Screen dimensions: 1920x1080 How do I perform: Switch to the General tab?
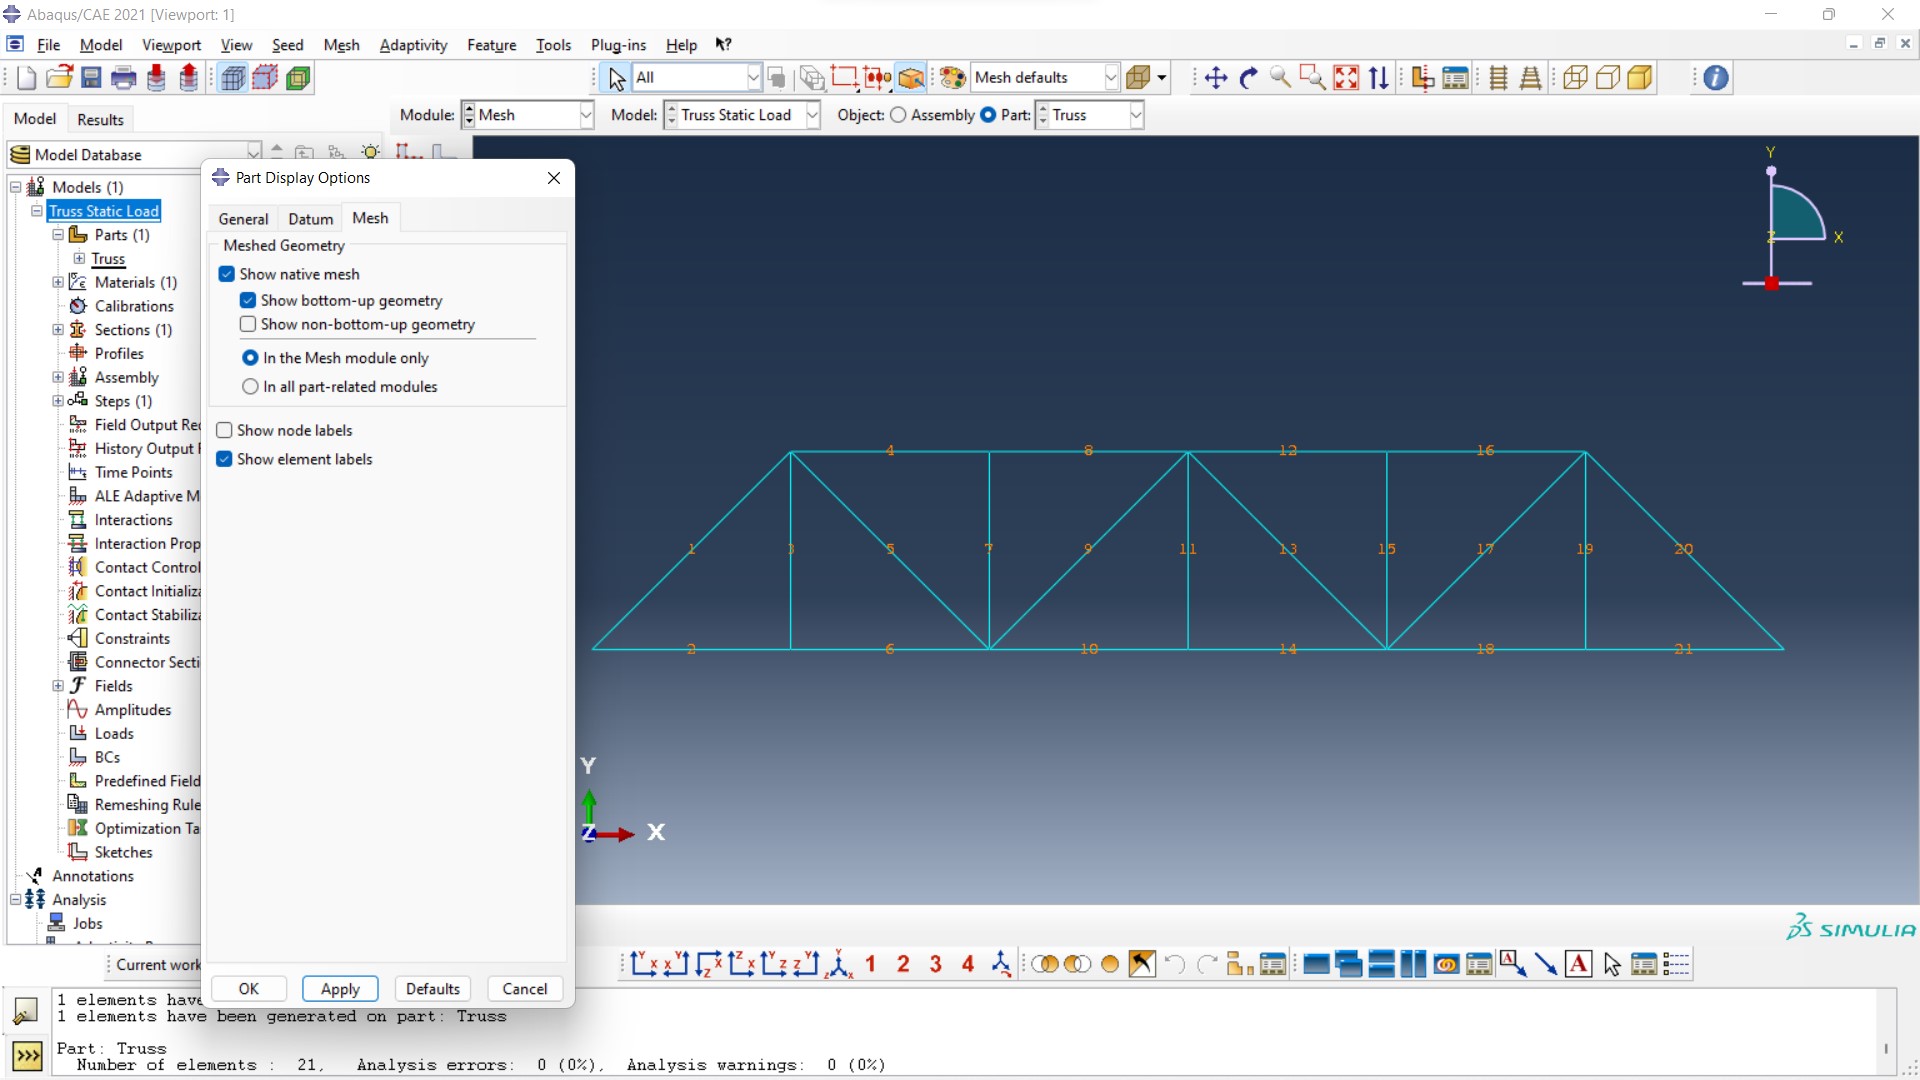point(243,219)
